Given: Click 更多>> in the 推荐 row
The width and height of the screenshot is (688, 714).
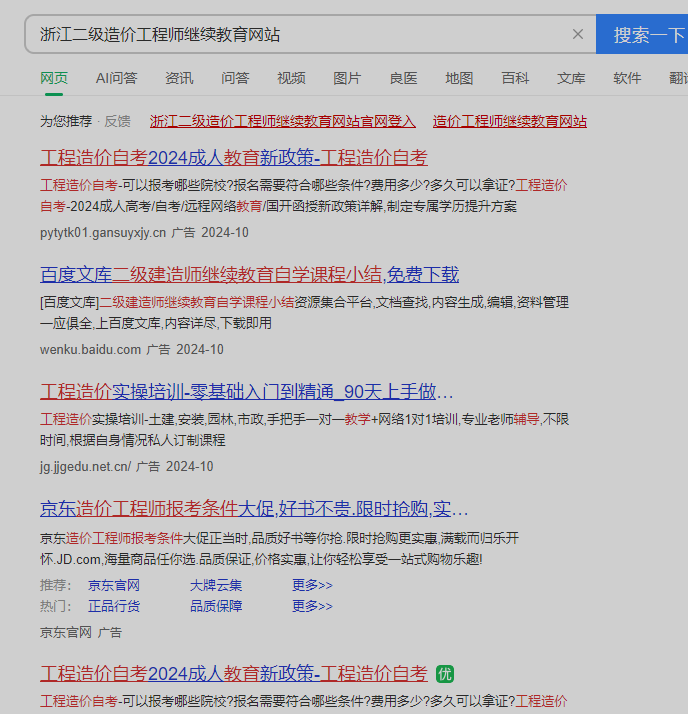Looking at the screenshot, I should pos(312,585).
